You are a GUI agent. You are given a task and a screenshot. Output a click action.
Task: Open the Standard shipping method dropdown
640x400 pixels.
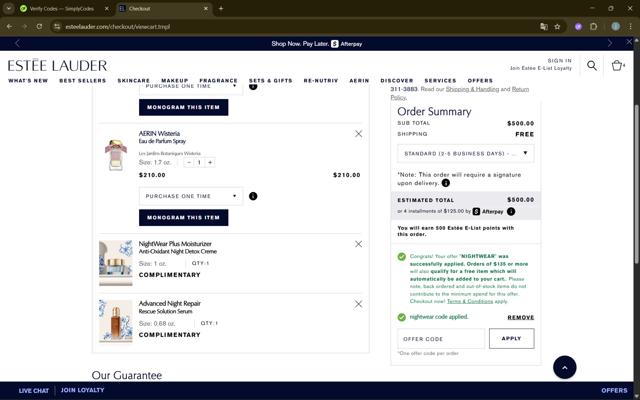coord(465,153)
